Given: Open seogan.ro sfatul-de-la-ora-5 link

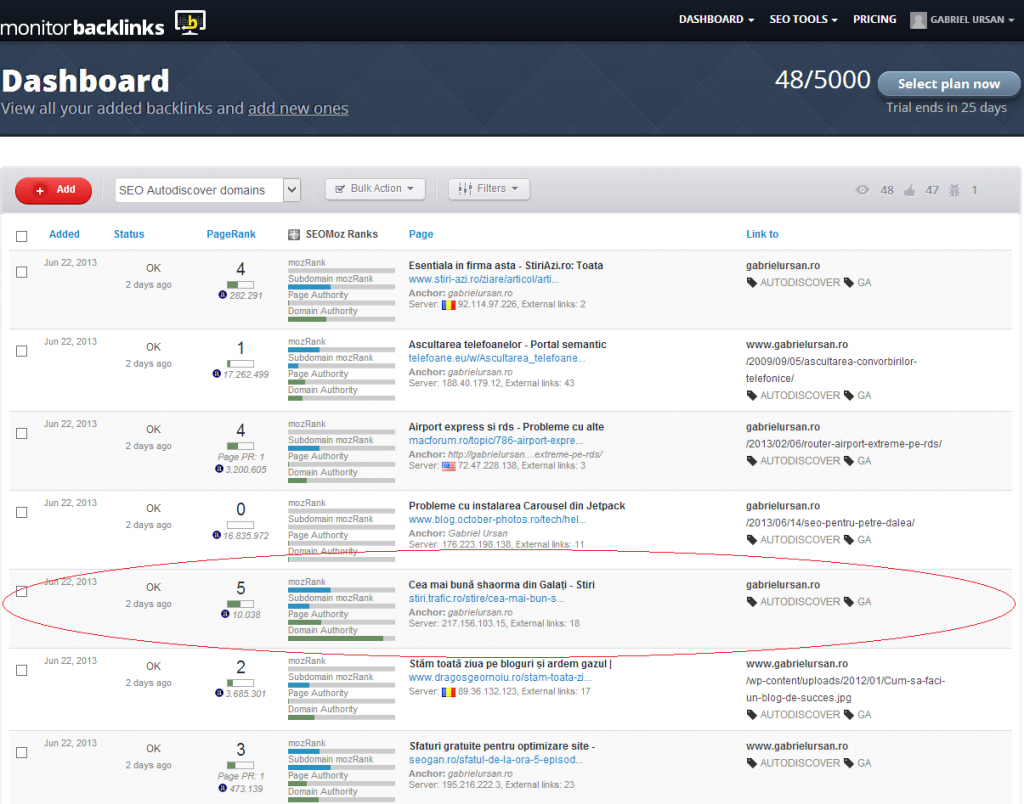Looking at the screenshot, I should (x=496, y=760).
